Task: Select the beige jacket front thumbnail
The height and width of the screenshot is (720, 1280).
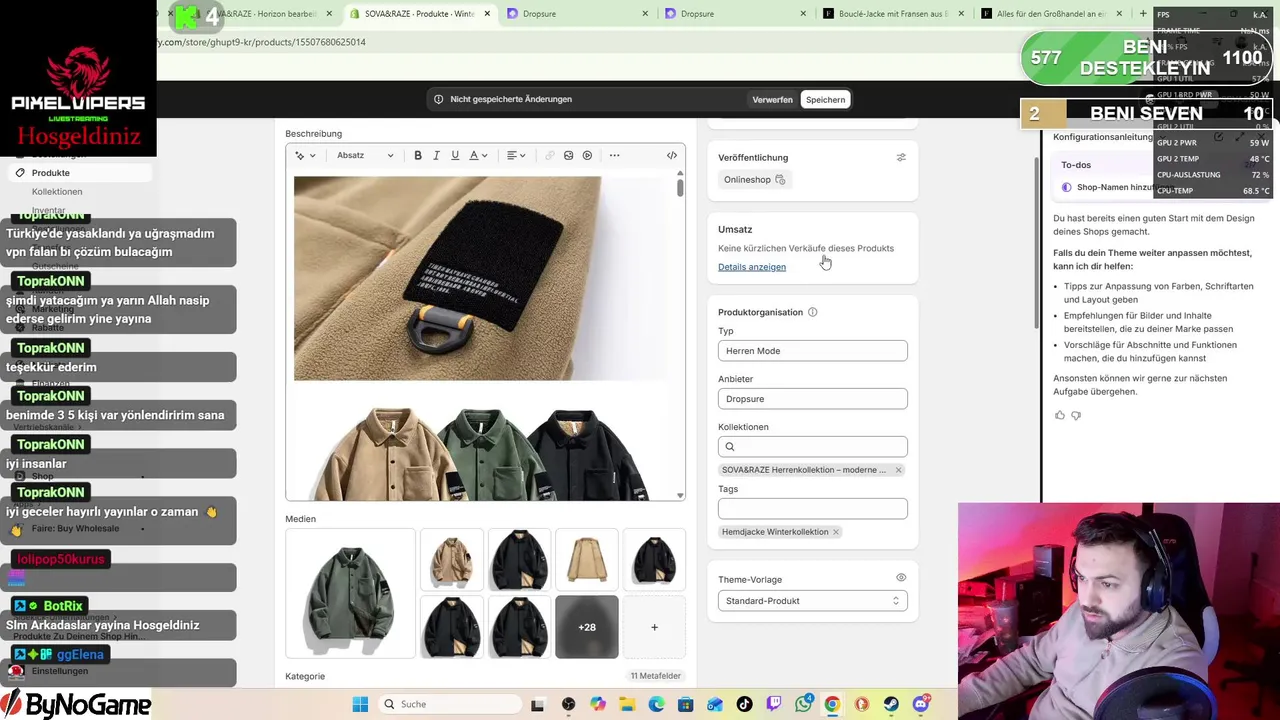Action: [452, 559]
